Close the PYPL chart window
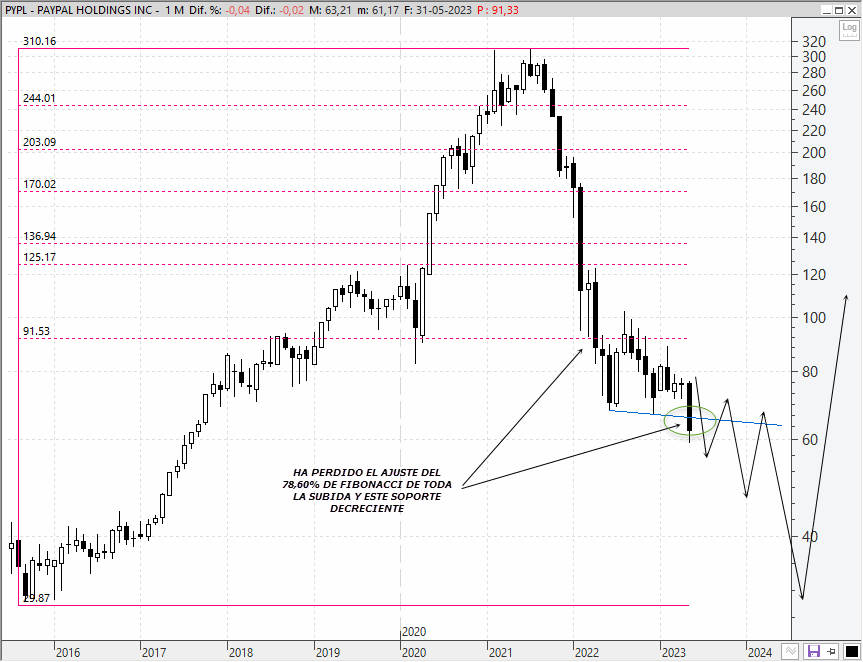Screen dimensions: 863x662 coord(851,10)
